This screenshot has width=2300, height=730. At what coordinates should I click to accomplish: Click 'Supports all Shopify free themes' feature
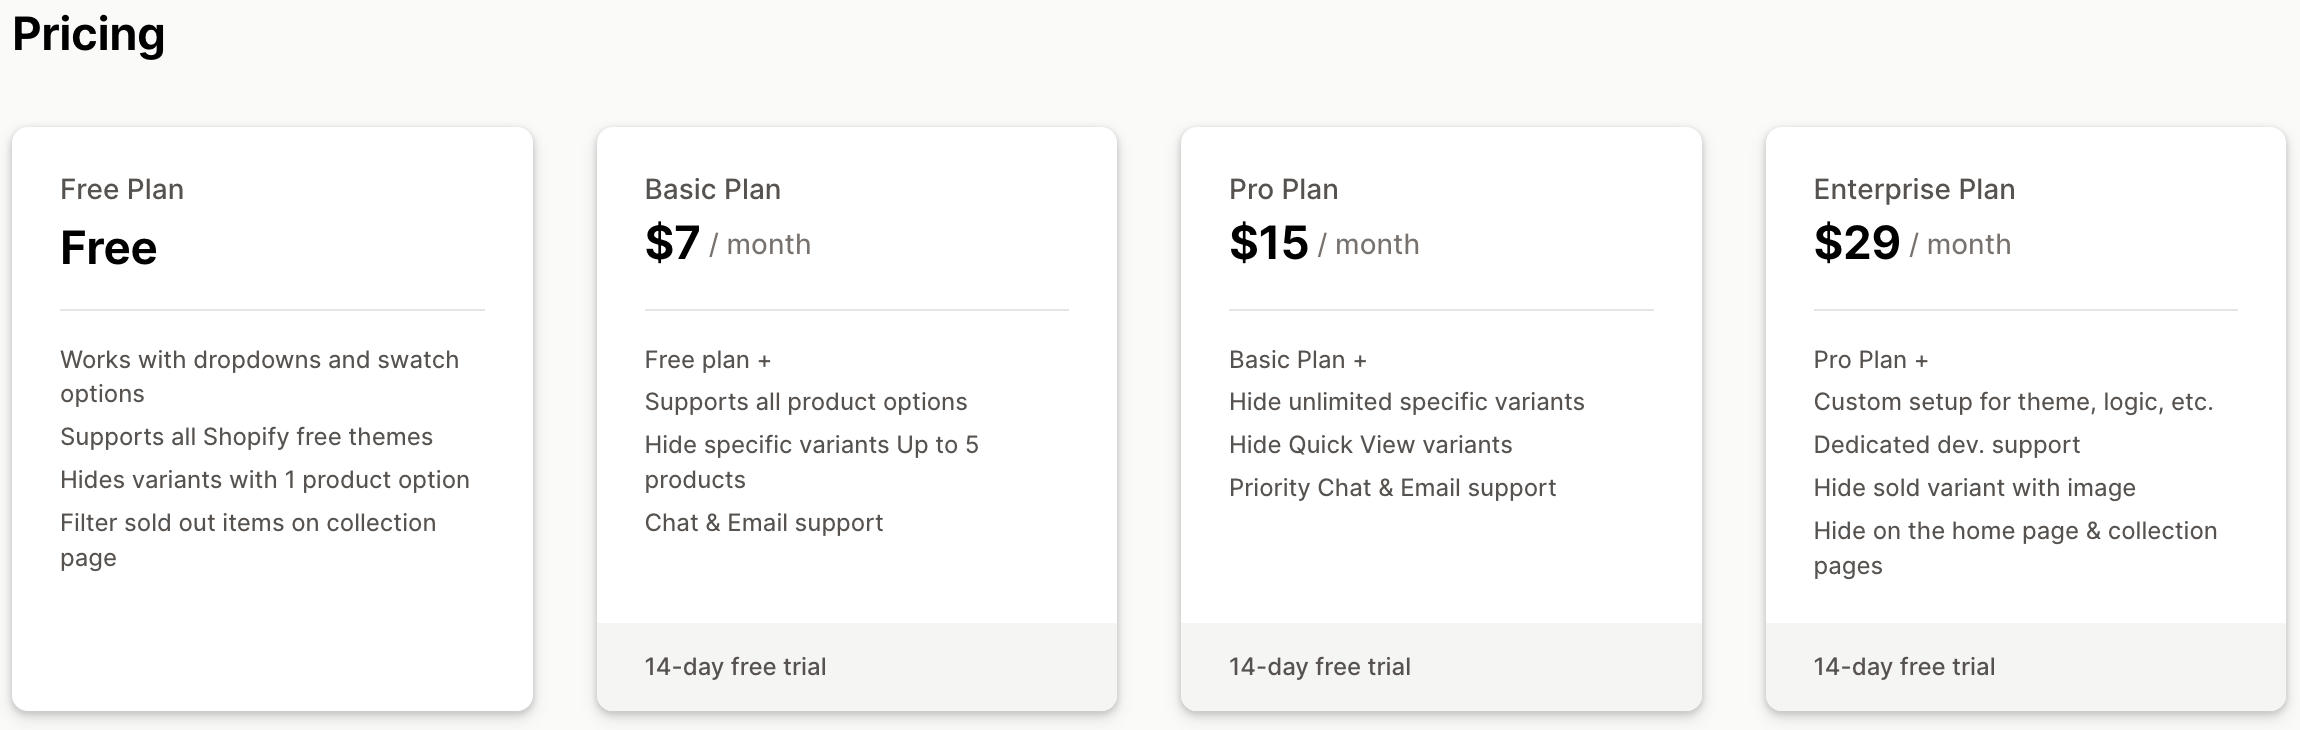[x=247, y=437]
